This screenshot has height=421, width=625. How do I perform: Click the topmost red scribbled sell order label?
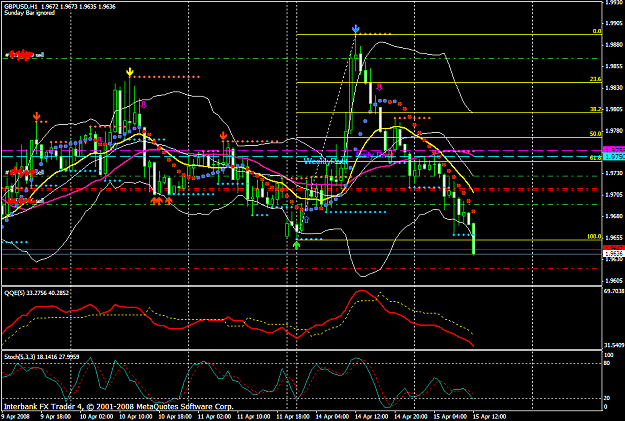(x=24, y=55)
